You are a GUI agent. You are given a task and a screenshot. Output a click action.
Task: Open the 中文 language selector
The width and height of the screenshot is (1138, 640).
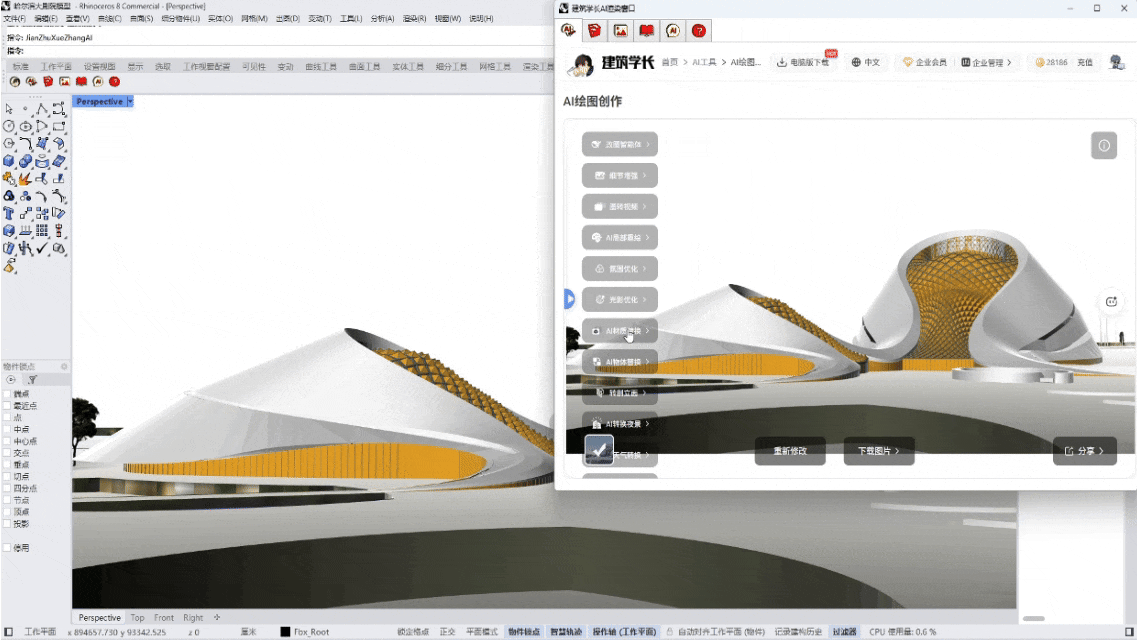(866, 62)
